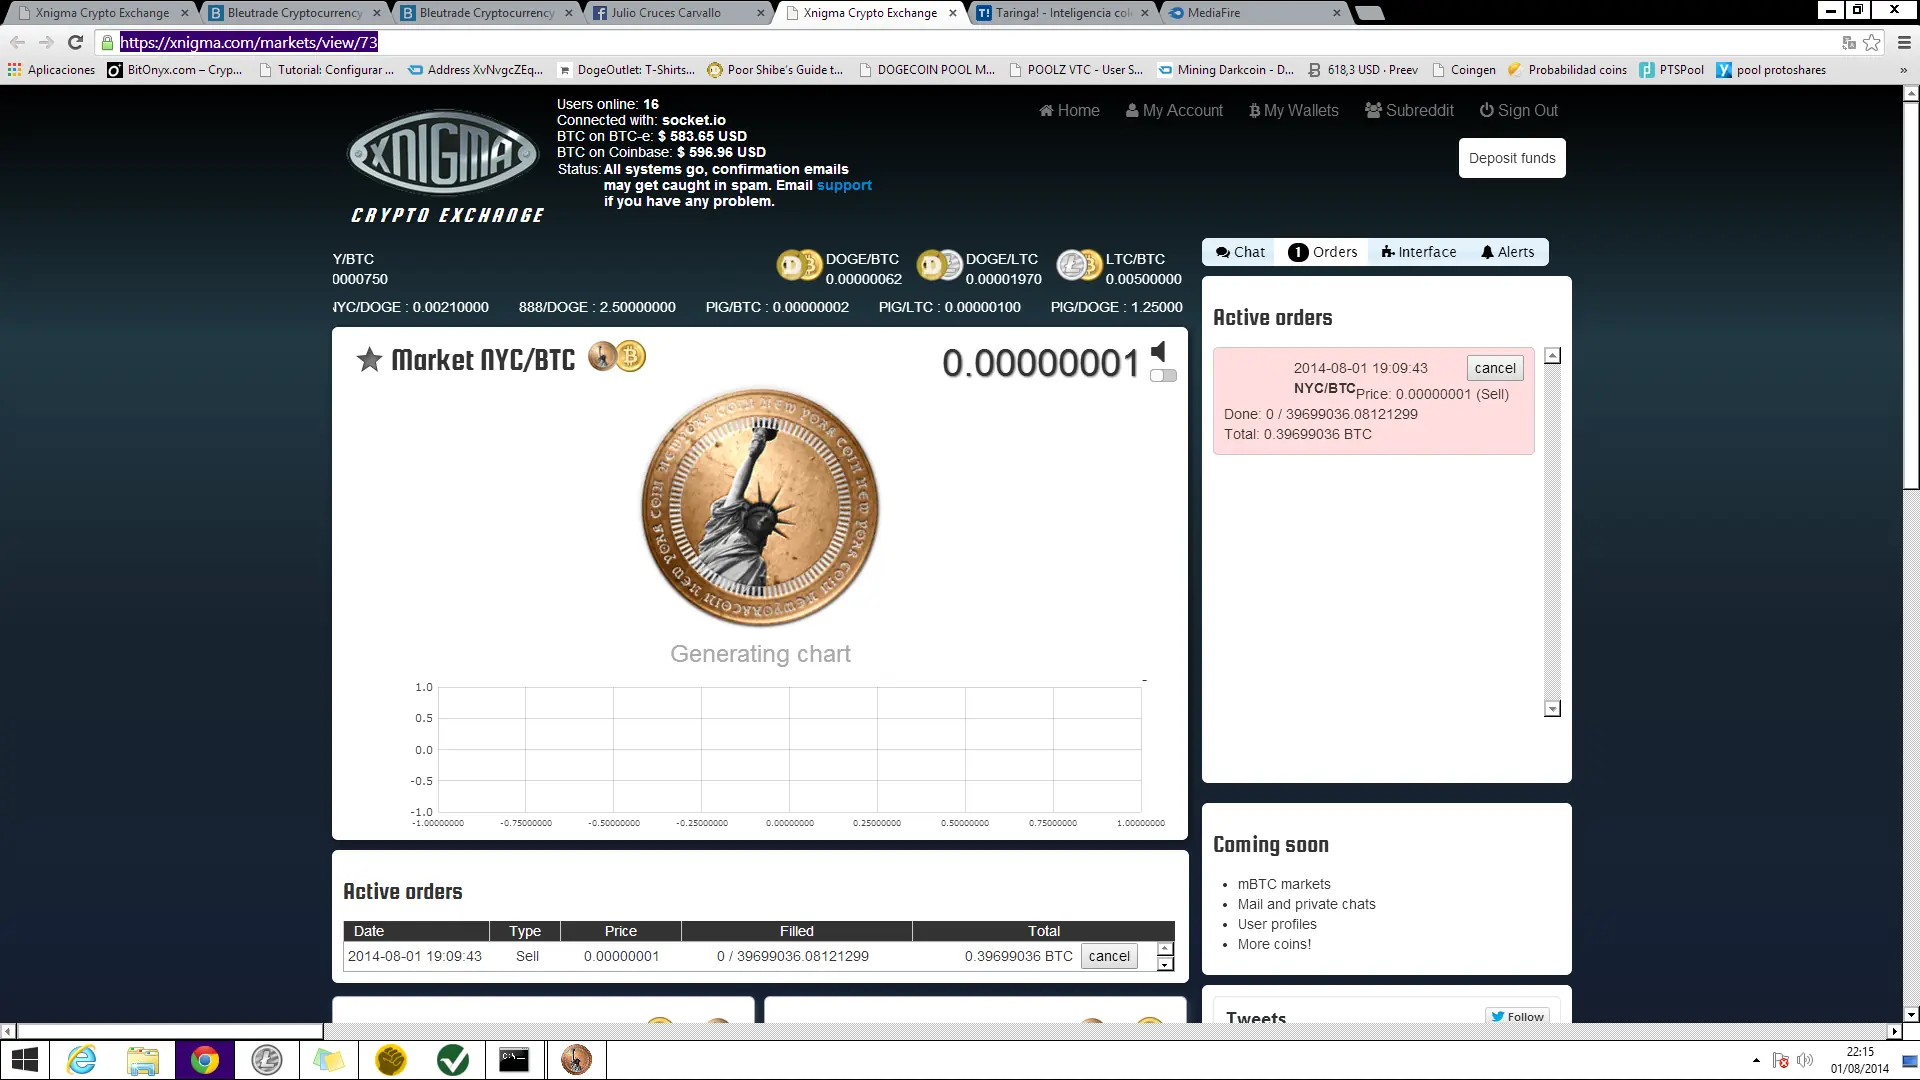The height and width of the screenshot is (1080, 1920).
Task: Expand the Active orders scroll stepper arrow
Action: [1164, 948]
